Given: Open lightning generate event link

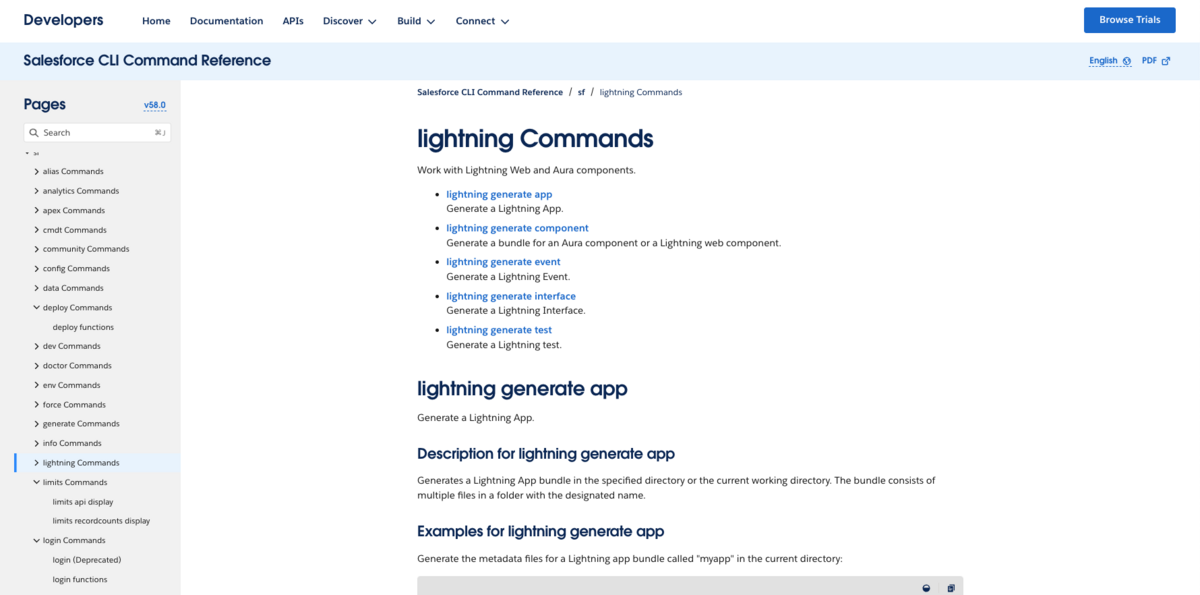Looking at the screenshot, I should pyautogui.click(x=503, y=262).
